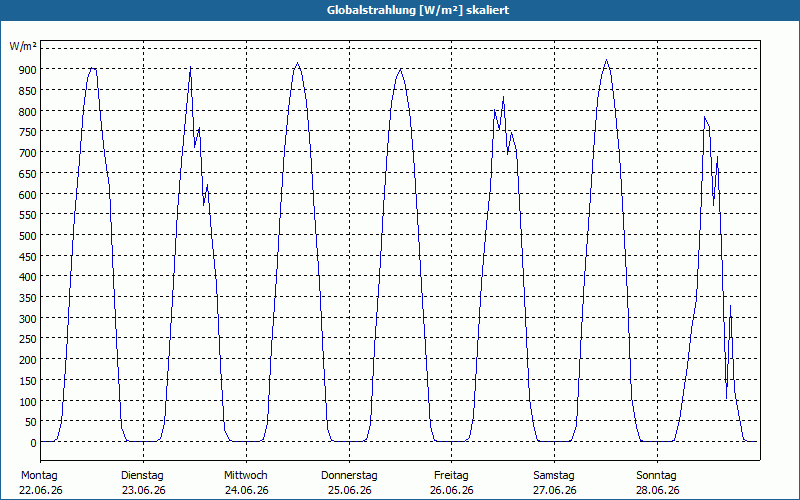
Task: Click Saturday's highest radiation peak
Action: [x=606, y=60]
